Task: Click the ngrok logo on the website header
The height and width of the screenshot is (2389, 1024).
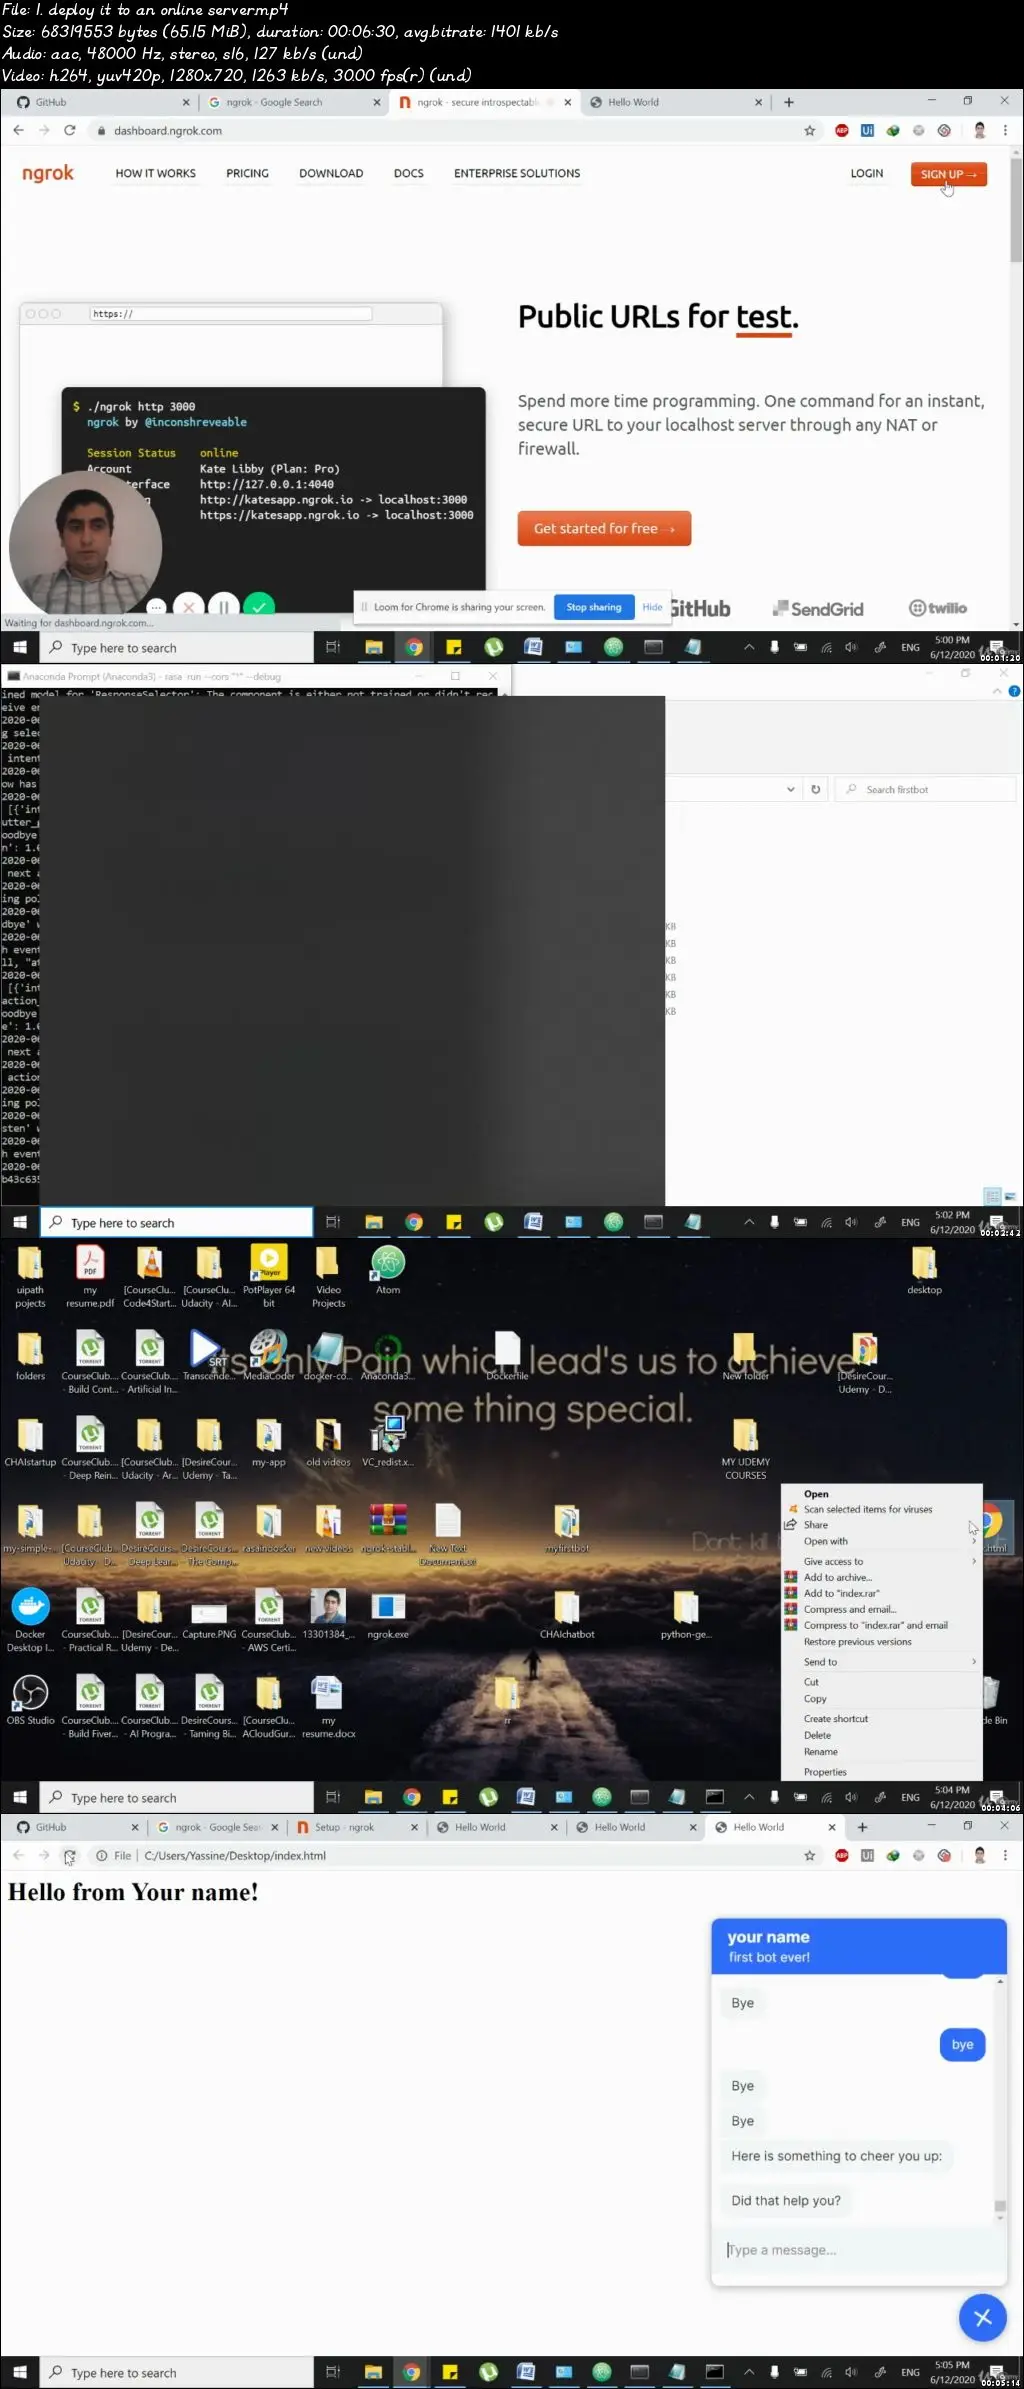Action: 48,173
